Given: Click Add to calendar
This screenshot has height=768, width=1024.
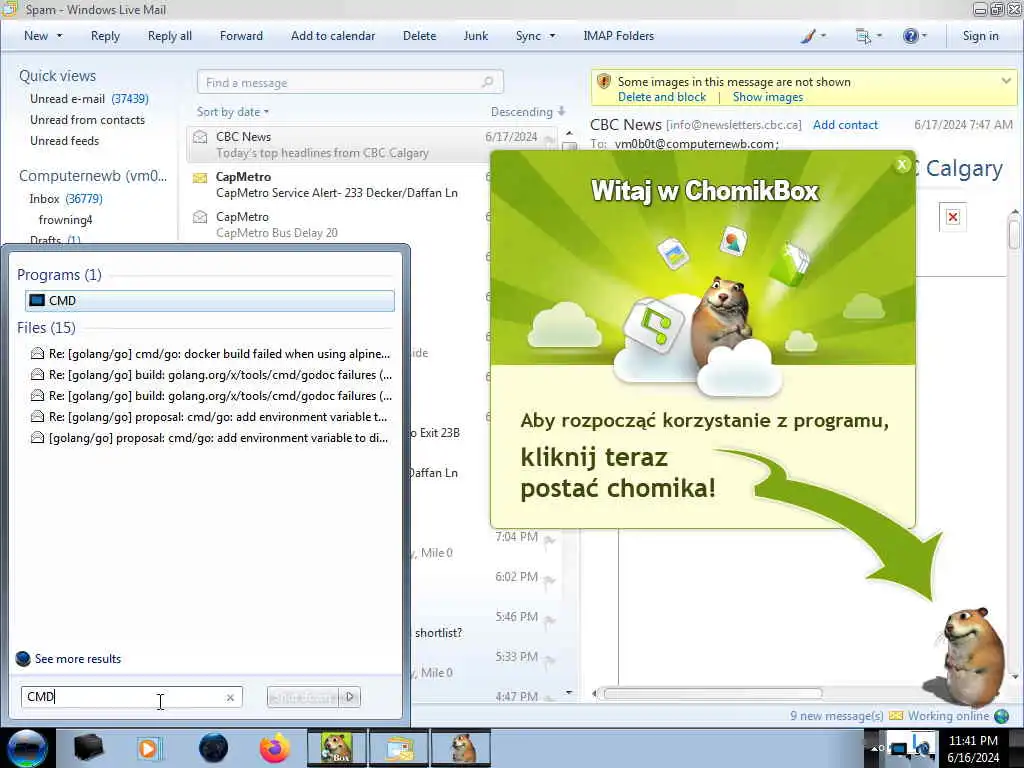Looking at the screenshot, I should click(333, 36).
